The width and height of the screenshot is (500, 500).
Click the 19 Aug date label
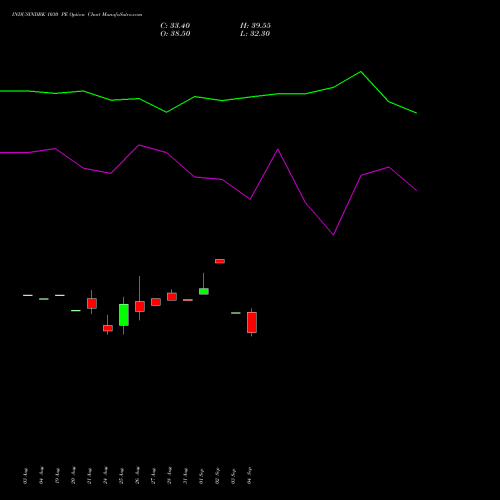tap(58, 476)
